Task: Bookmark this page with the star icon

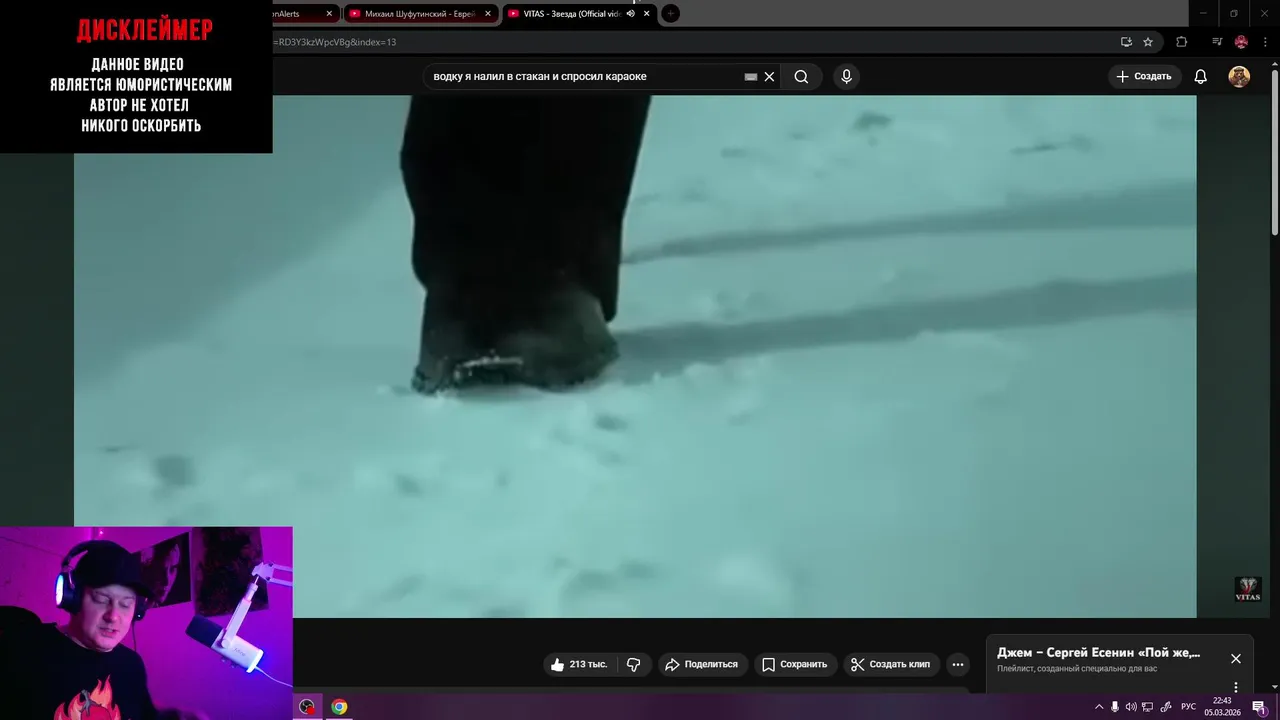Action: coord(1148,42)
